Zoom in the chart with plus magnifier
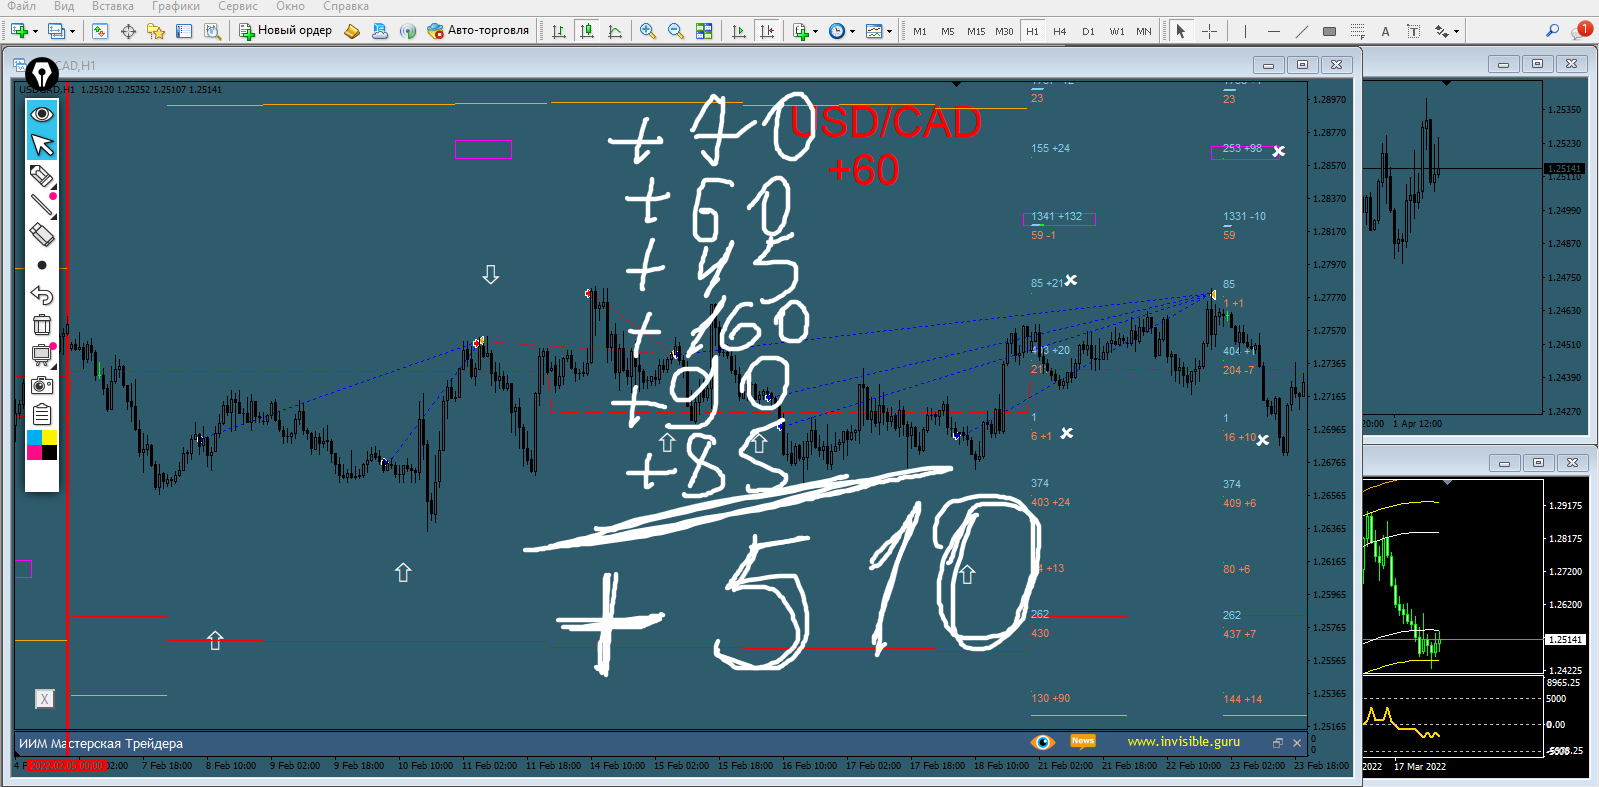This screenshot has height=787, width=1599. (x=648, y=31)
